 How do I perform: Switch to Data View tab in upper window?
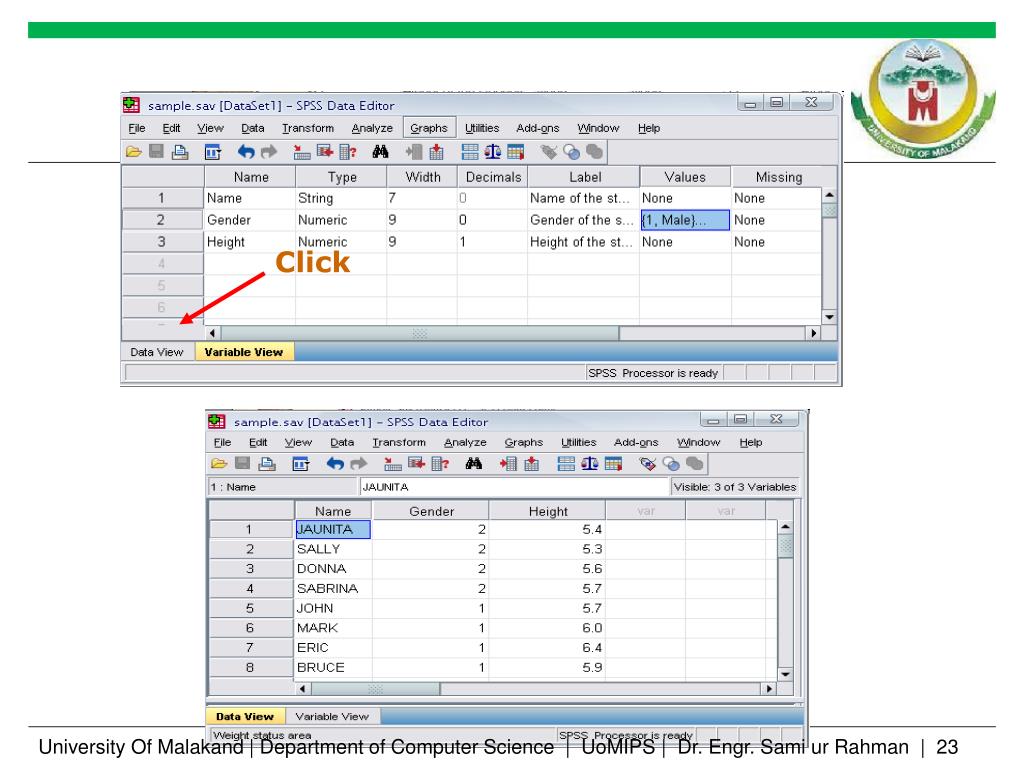coord(157,352)
